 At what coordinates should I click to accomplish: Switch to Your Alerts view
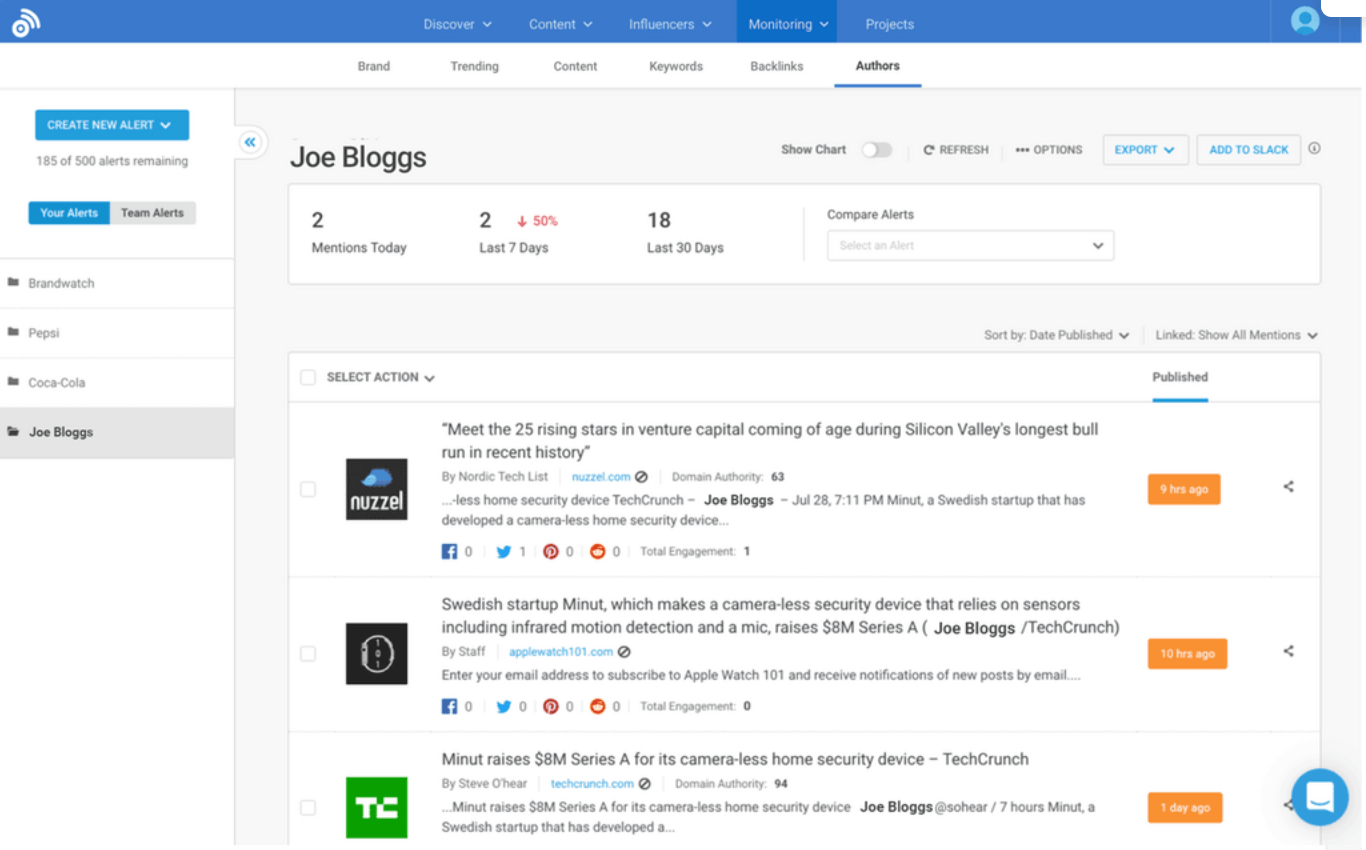(69, 213)
